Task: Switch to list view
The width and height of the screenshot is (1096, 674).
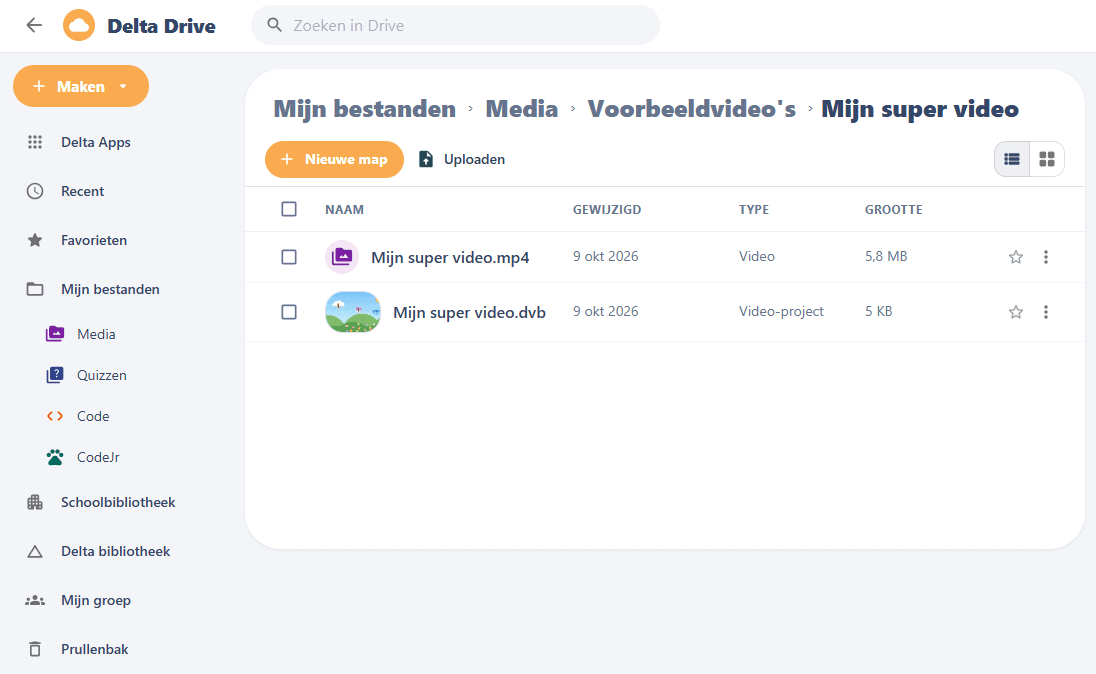Action: [1011, 159]
